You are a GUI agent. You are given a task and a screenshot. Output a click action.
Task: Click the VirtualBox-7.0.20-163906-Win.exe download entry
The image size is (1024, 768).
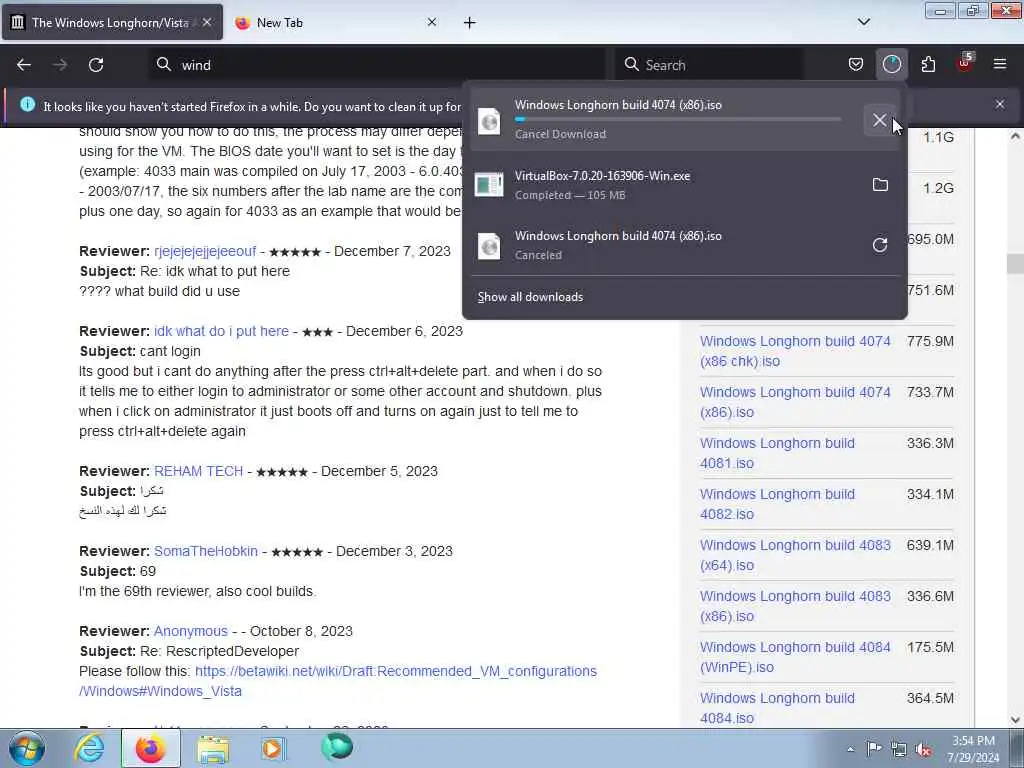684,185
